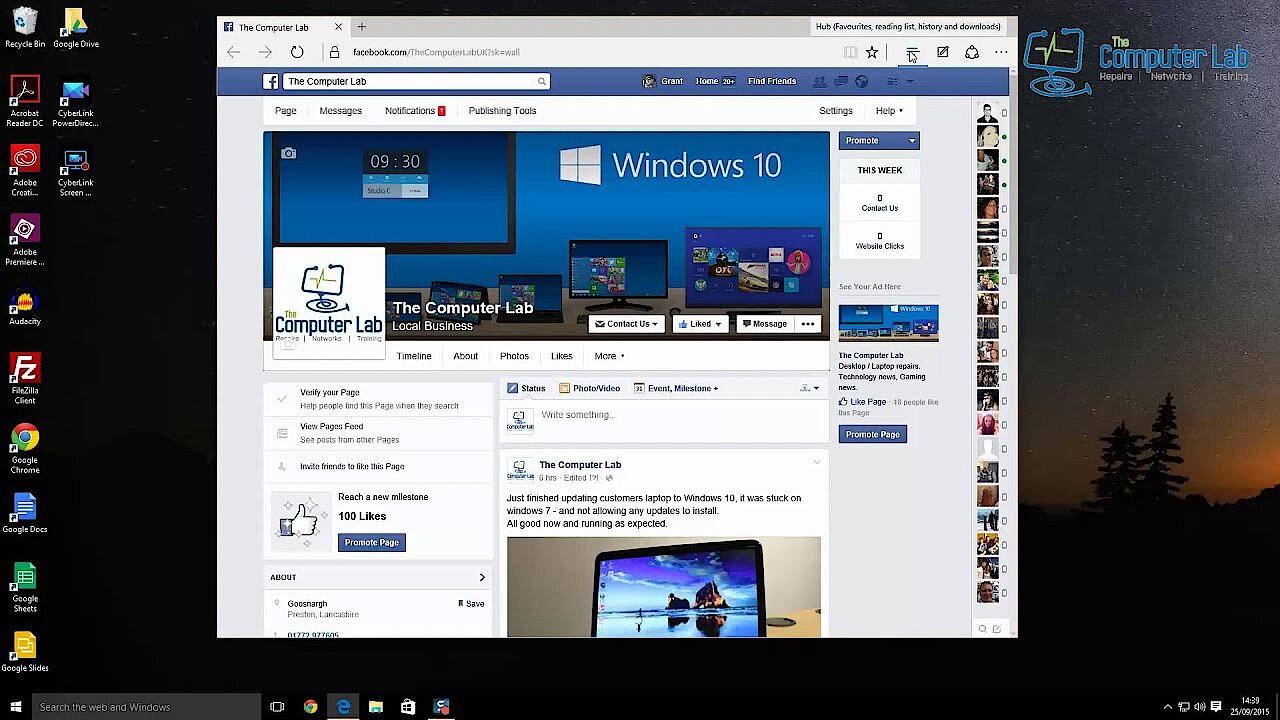The width and height of the screenshot is (1280, 720).
Task: Switch to the Messages page tab
Action: 340,111
